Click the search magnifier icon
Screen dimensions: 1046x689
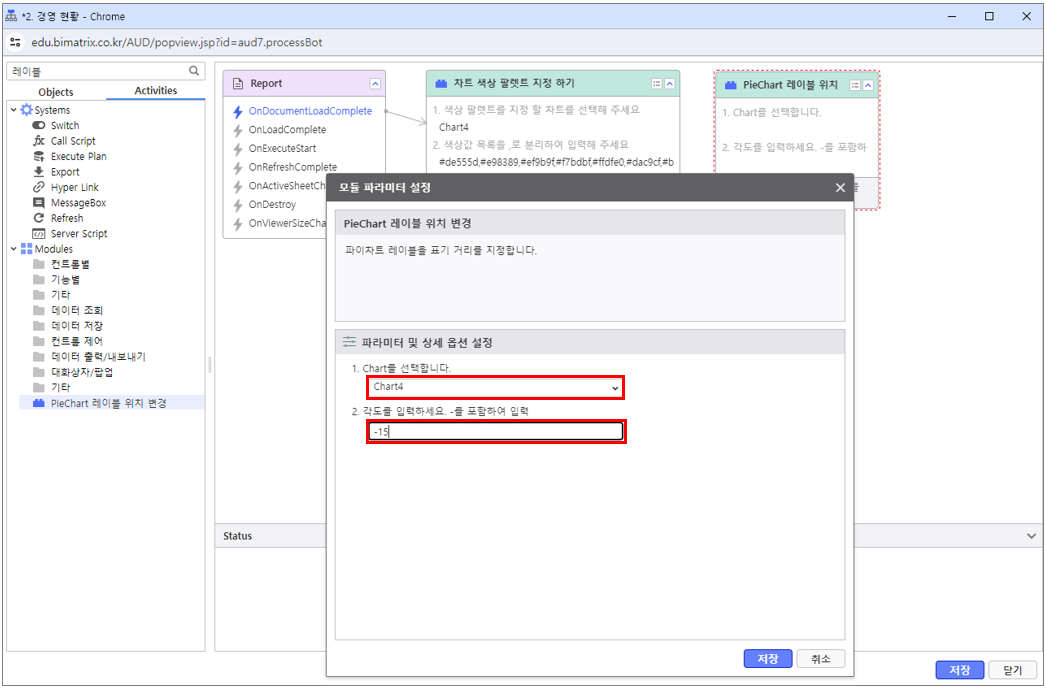click(x=195, y=71)
